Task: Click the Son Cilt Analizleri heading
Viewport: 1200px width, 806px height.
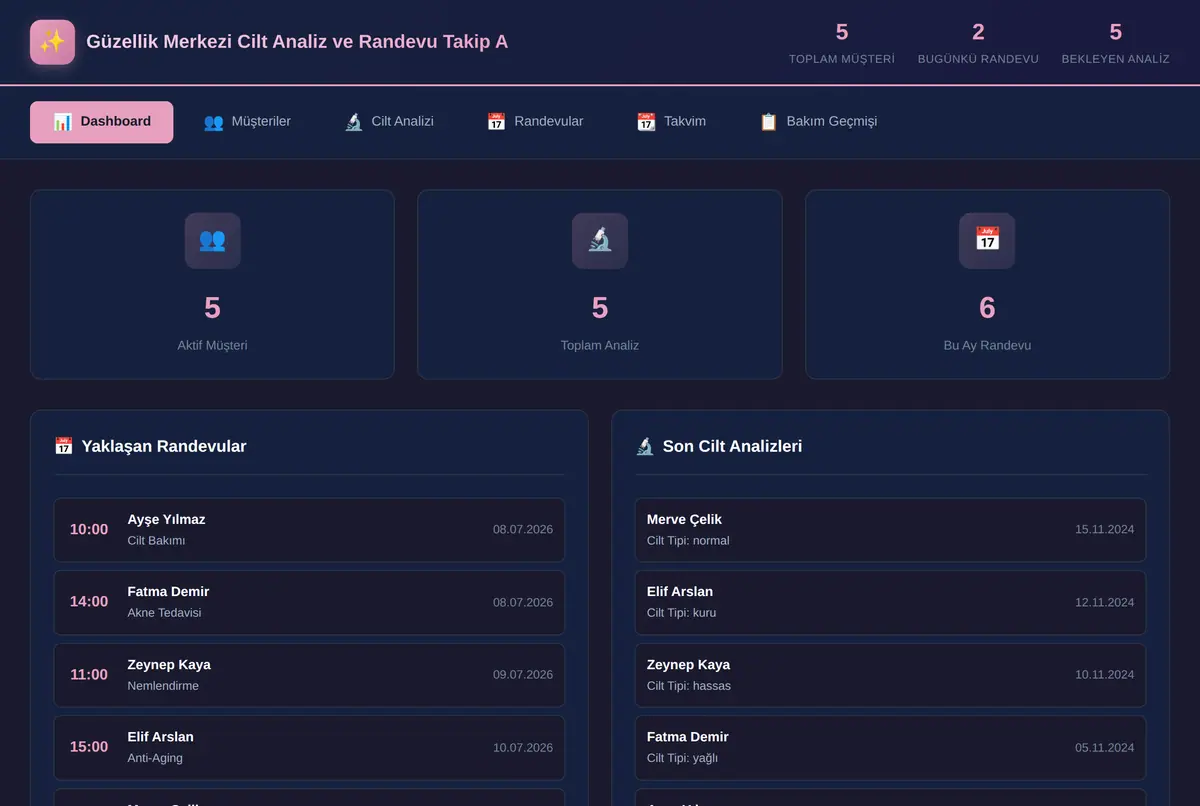Action: click(x=732, y=446)
